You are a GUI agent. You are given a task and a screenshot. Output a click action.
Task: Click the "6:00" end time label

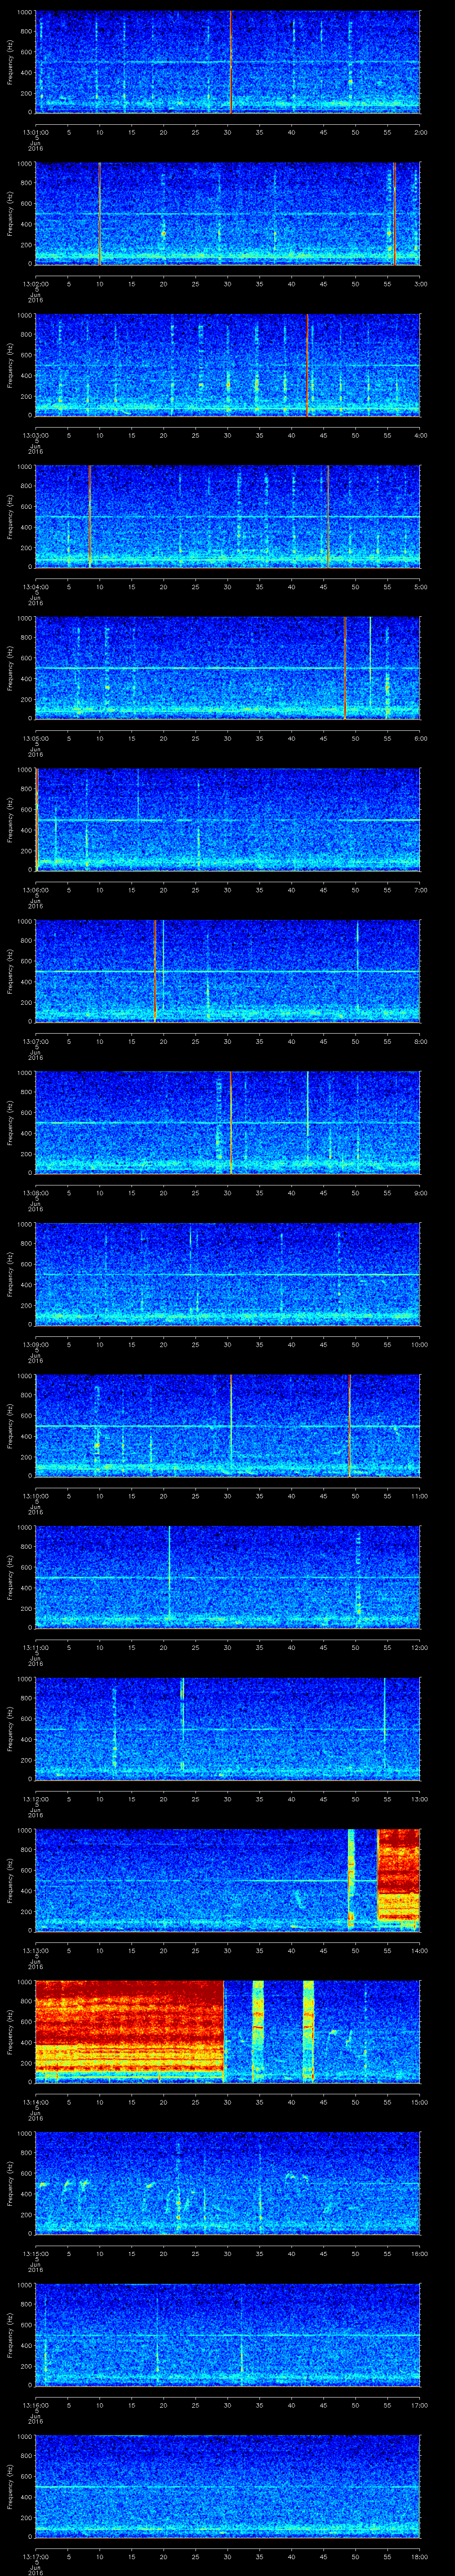420,738
